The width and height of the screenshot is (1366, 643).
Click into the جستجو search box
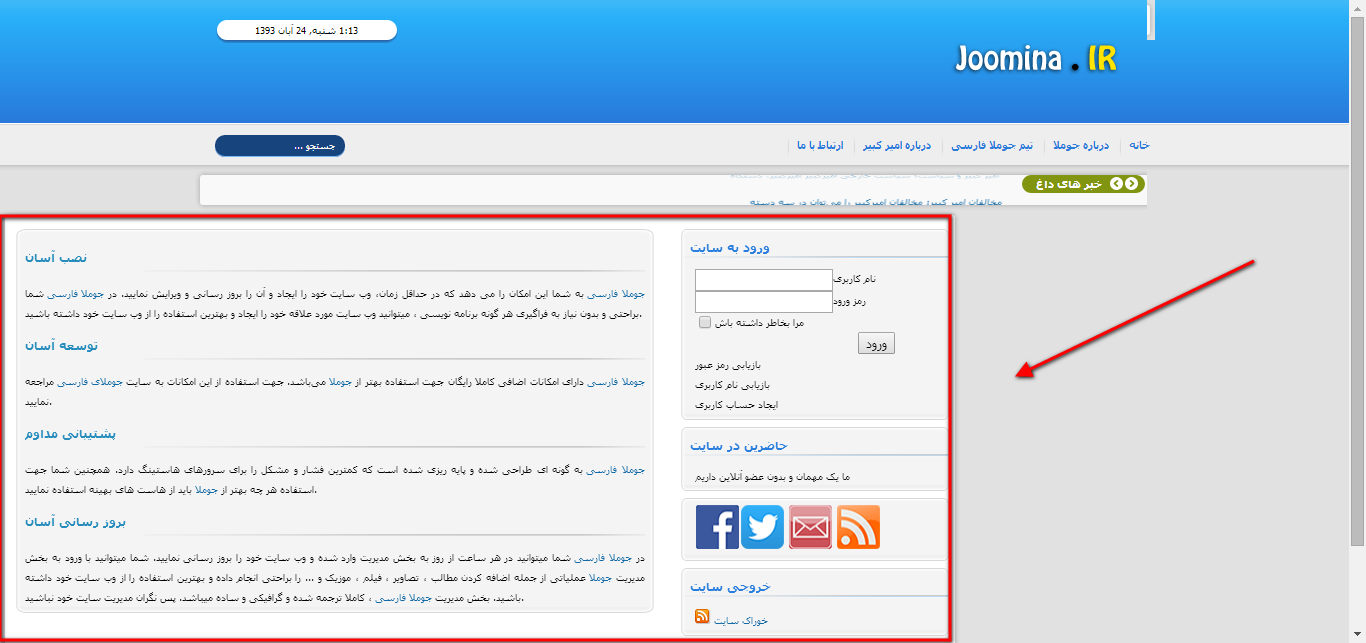point(280,146)
